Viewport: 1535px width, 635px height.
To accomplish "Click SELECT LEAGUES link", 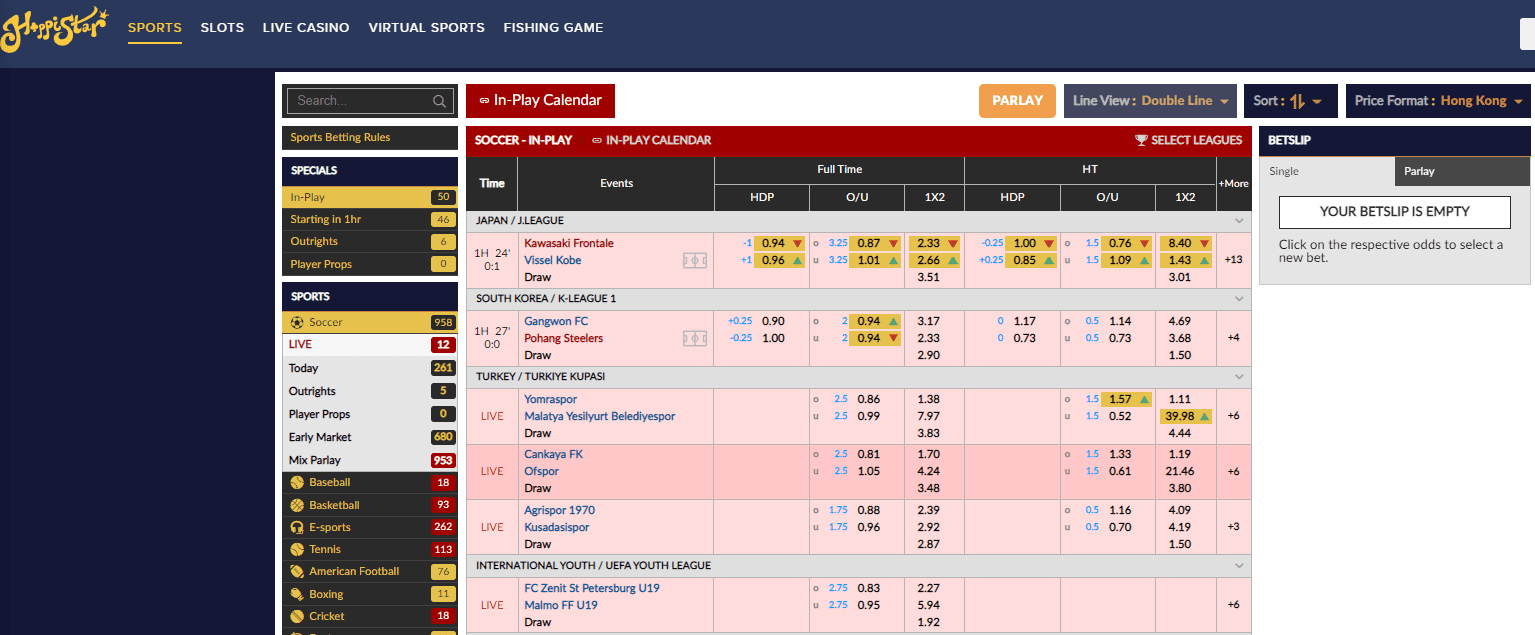I will (1189, 140).
